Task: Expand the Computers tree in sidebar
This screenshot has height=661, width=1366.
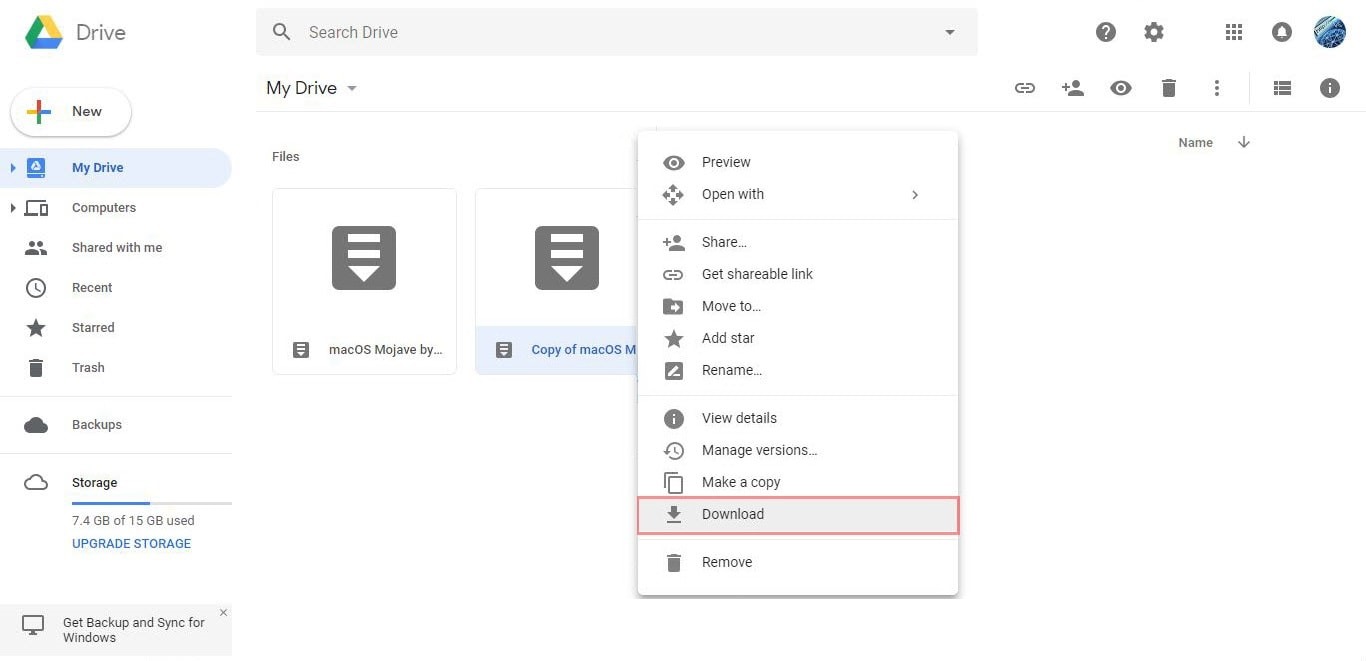Action: [13, 208]
